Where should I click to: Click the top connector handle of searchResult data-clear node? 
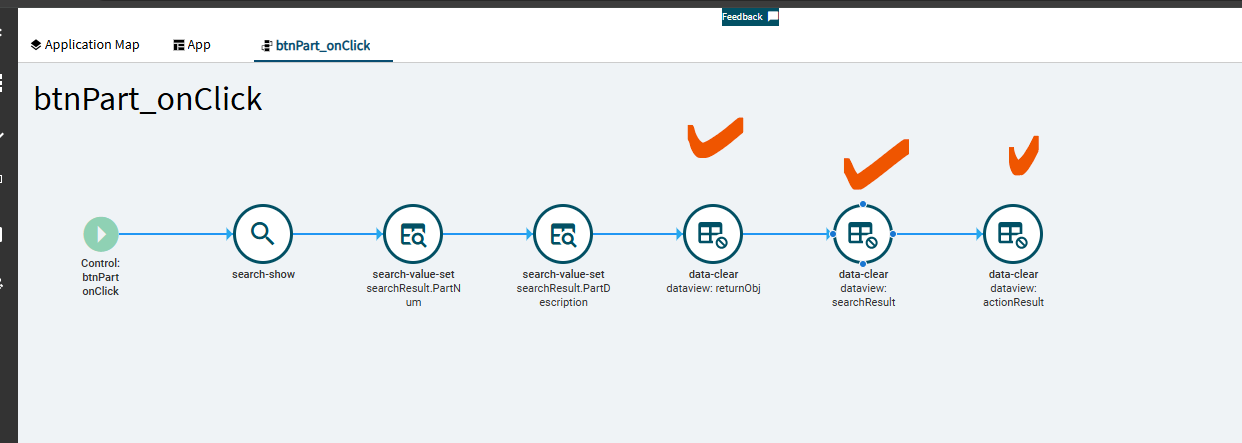[x=863, y=204]
